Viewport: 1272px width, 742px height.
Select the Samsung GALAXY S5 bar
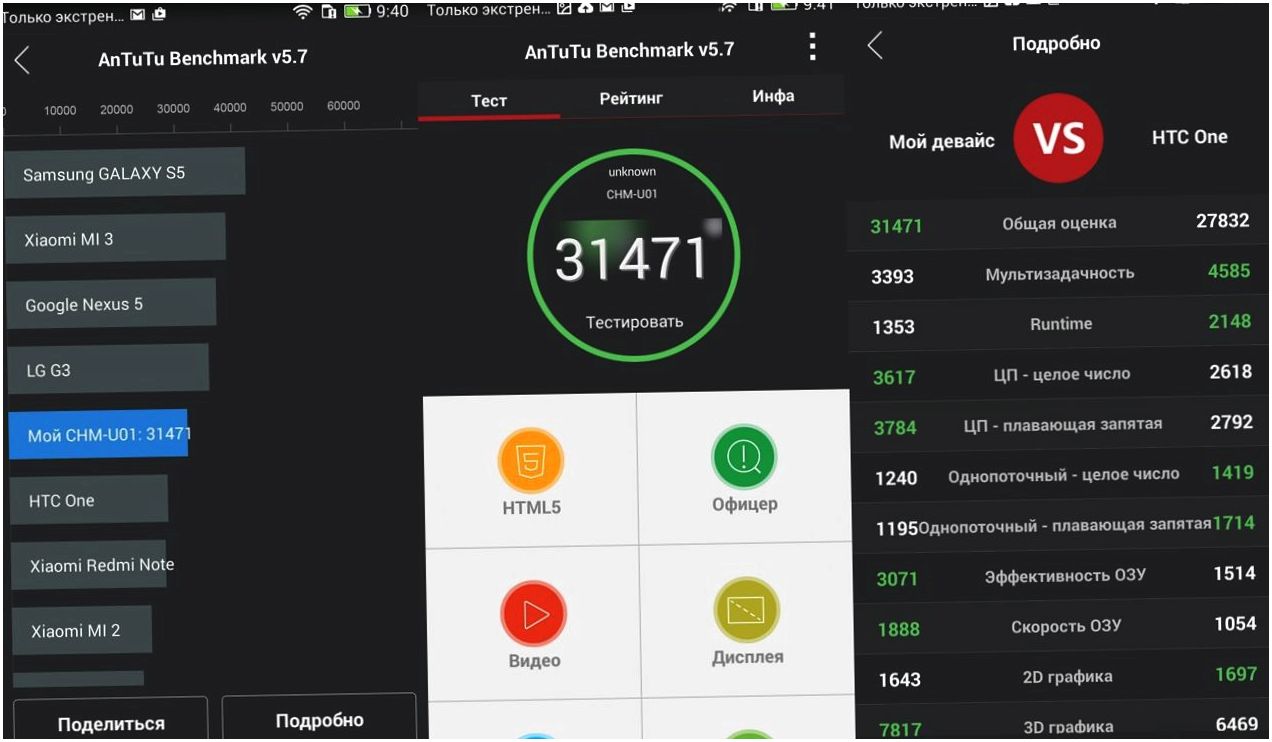point(124,173)
